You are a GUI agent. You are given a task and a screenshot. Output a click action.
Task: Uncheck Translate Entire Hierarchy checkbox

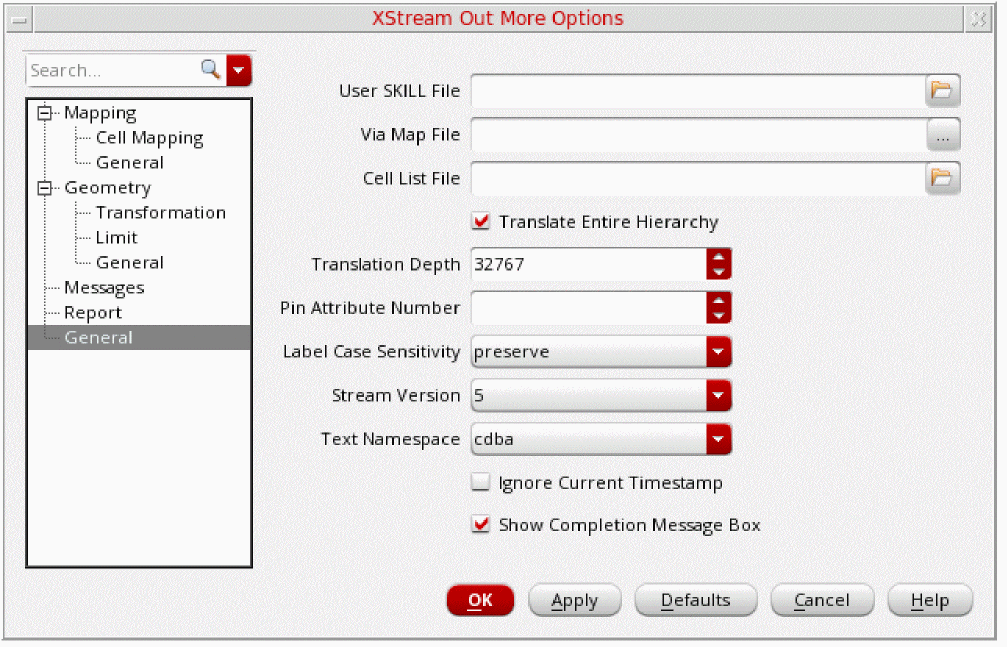(x=481, y=222)
